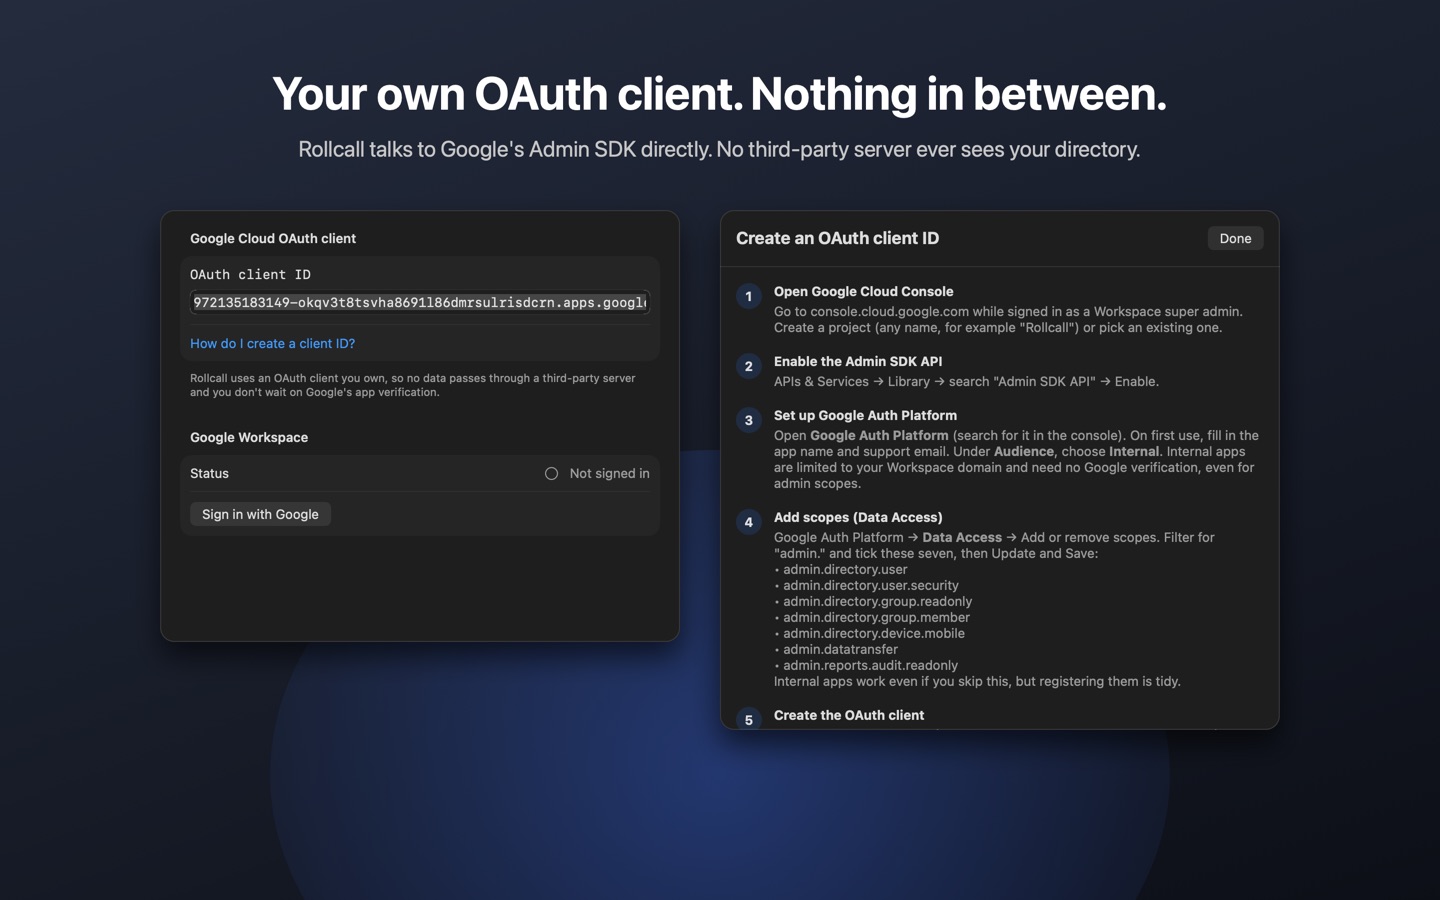
Task: Click the "OAuth client ID" field label
Action: (x=250, y=274)
